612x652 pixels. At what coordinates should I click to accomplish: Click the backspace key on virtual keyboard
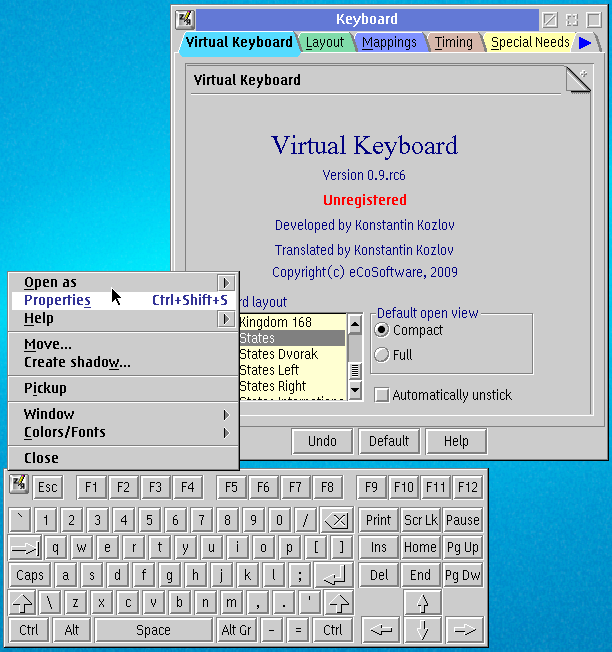(x=336, y=520)
